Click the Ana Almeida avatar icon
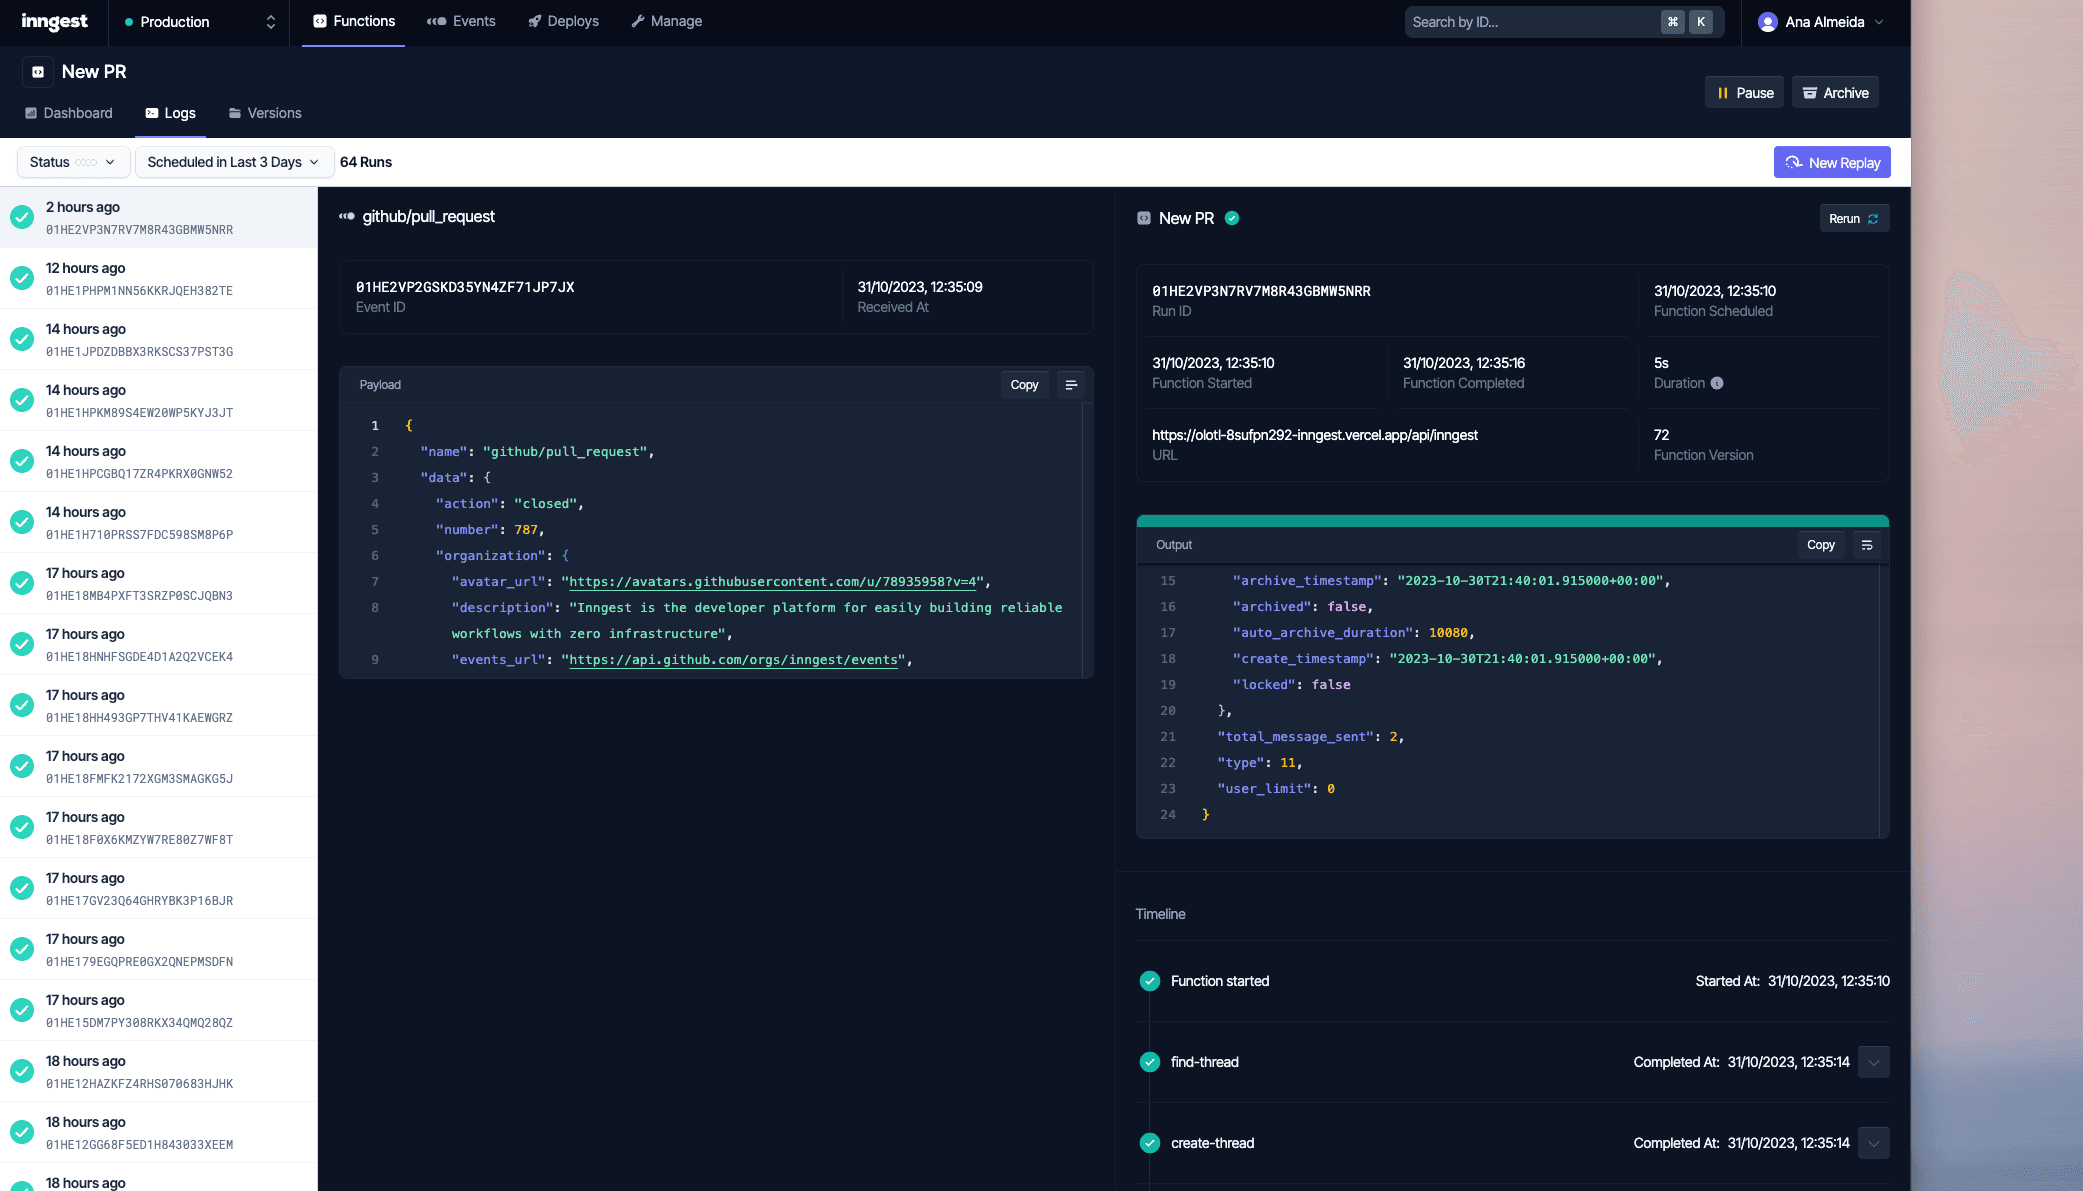This screenshot has width=2083, height=1191. point(1767,22)
